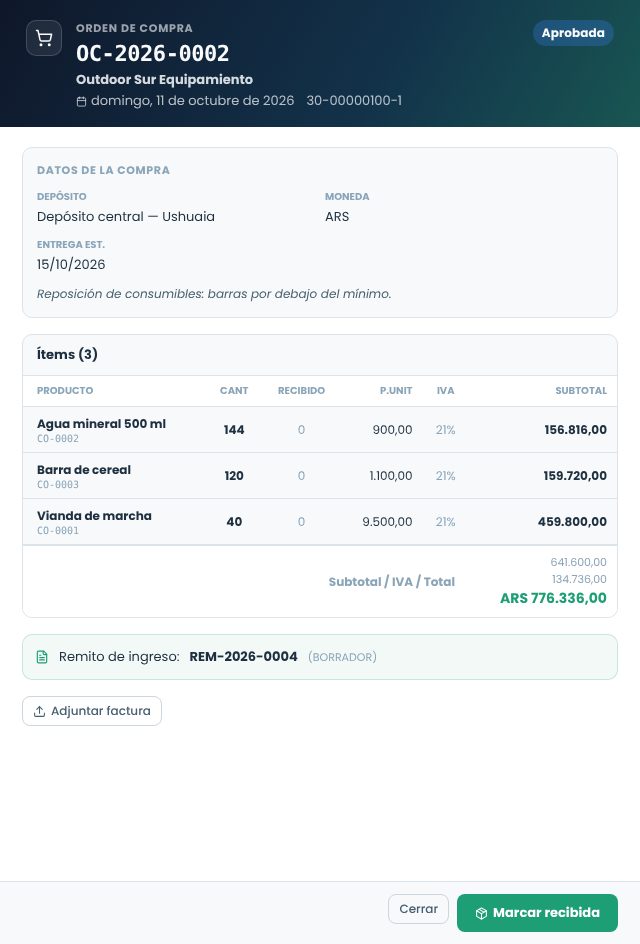Click the upload icon in Adjuntar factura
Image resolution: width=640 pixels, height=944 pixels.
(x=39, y=712)
